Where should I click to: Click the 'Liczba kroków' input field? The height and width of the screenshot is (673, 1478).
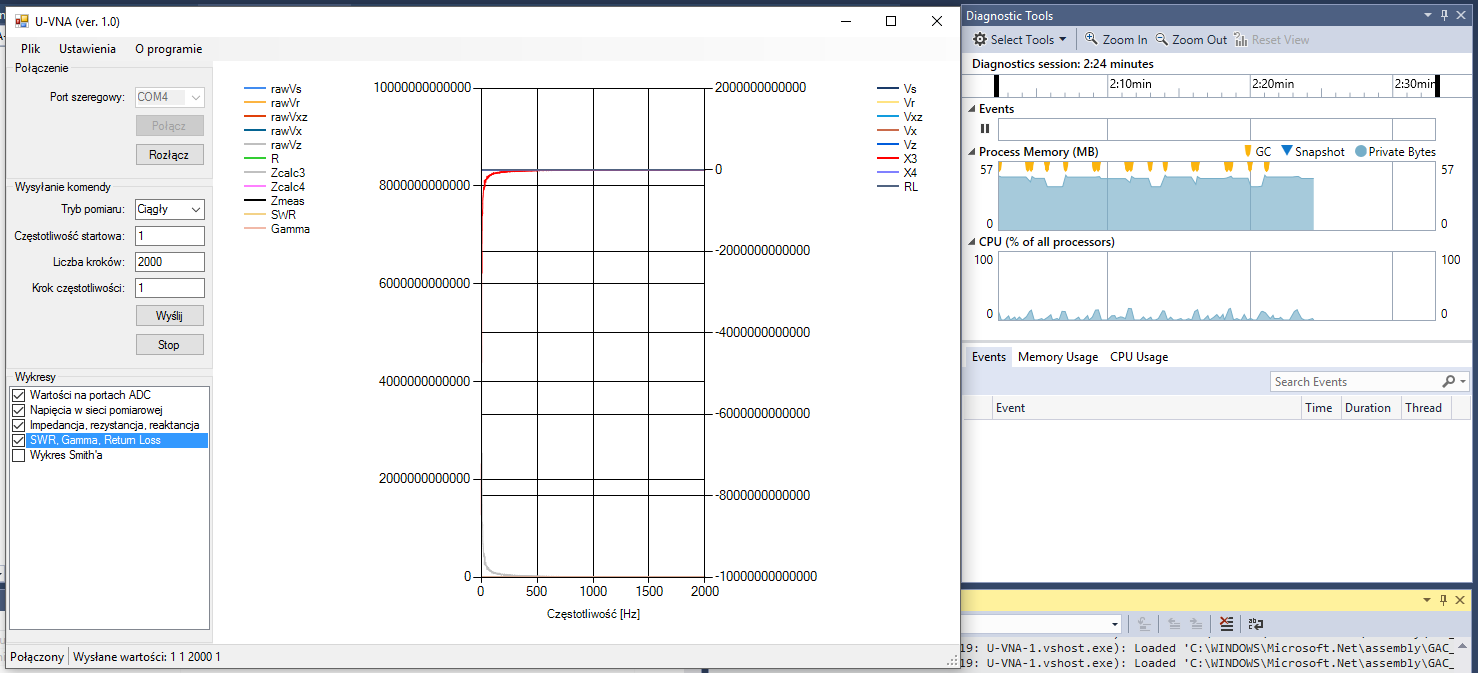coord(169,262)
